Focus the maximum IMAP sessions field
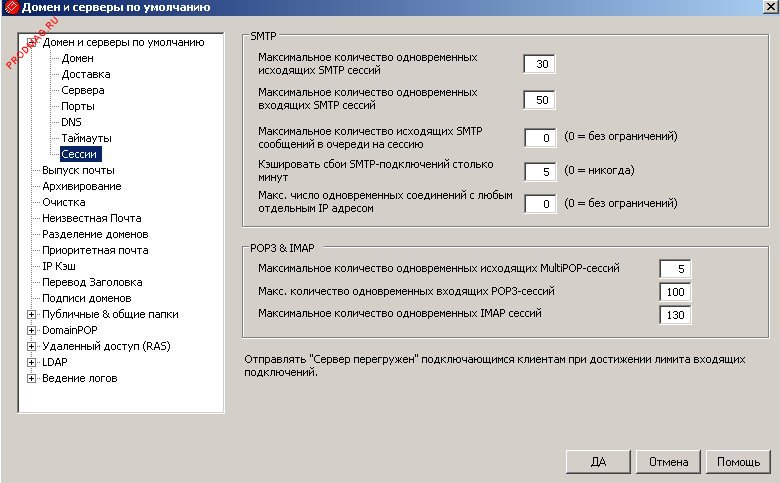Viewport: 780px width, 483px height. [x=675, y=316]
